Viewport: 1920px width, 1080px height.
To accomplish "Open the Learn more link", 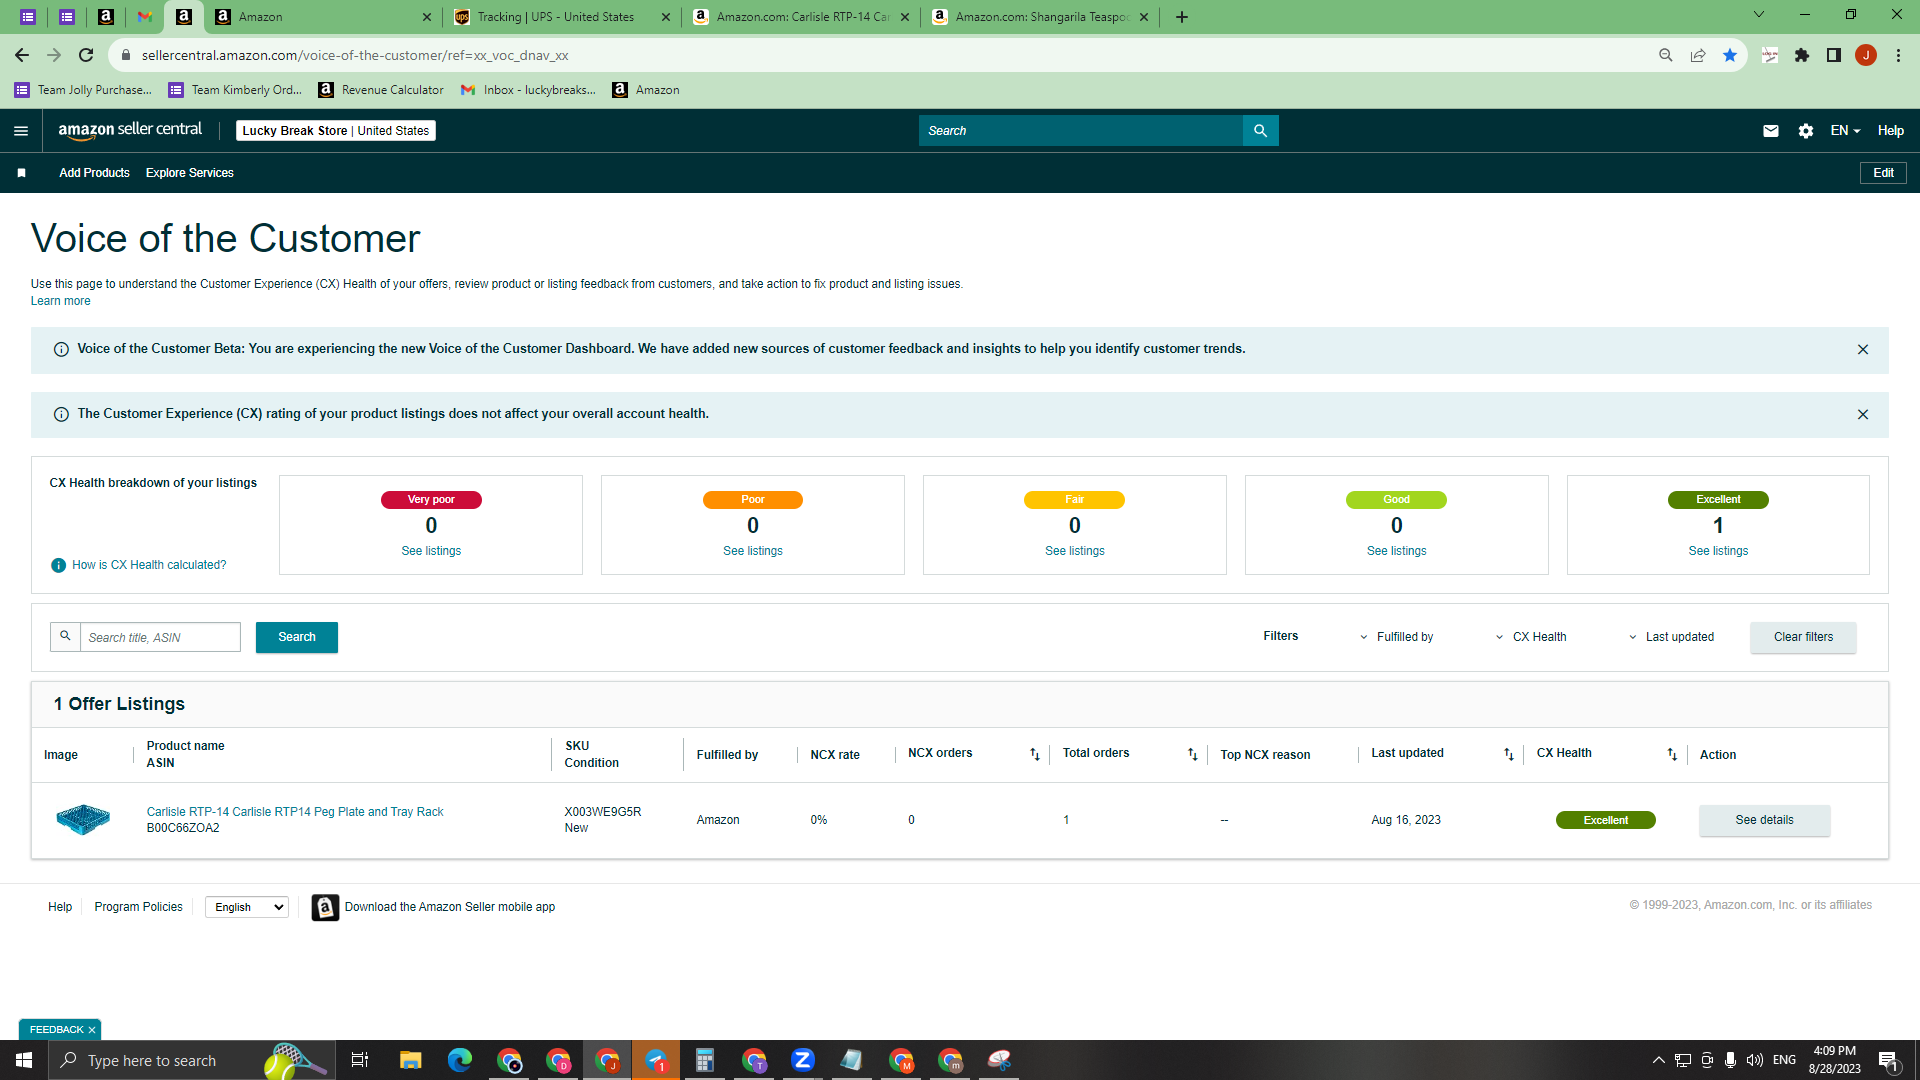I will [x=60, y=301].
